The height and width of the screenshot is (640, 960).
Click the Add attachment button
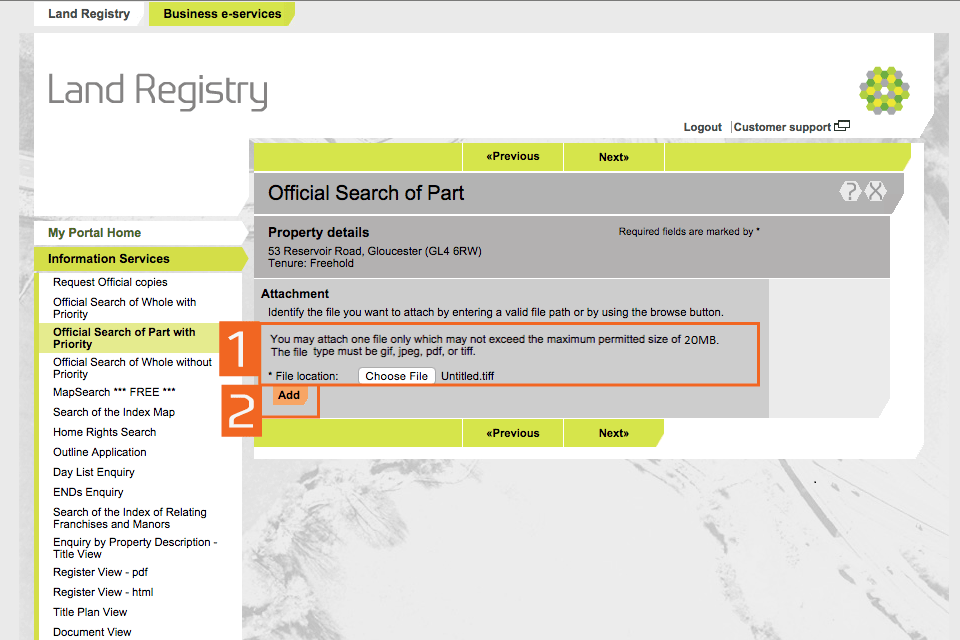tap(289, 396)
